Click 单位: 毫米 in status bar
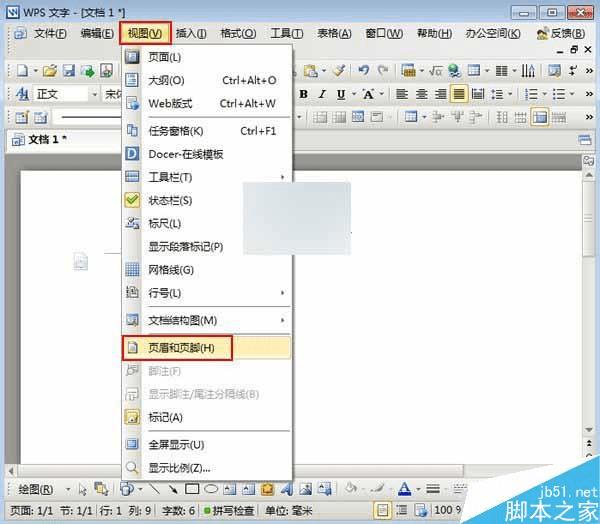This screenshot has height=524, width=600. (289, 510)
